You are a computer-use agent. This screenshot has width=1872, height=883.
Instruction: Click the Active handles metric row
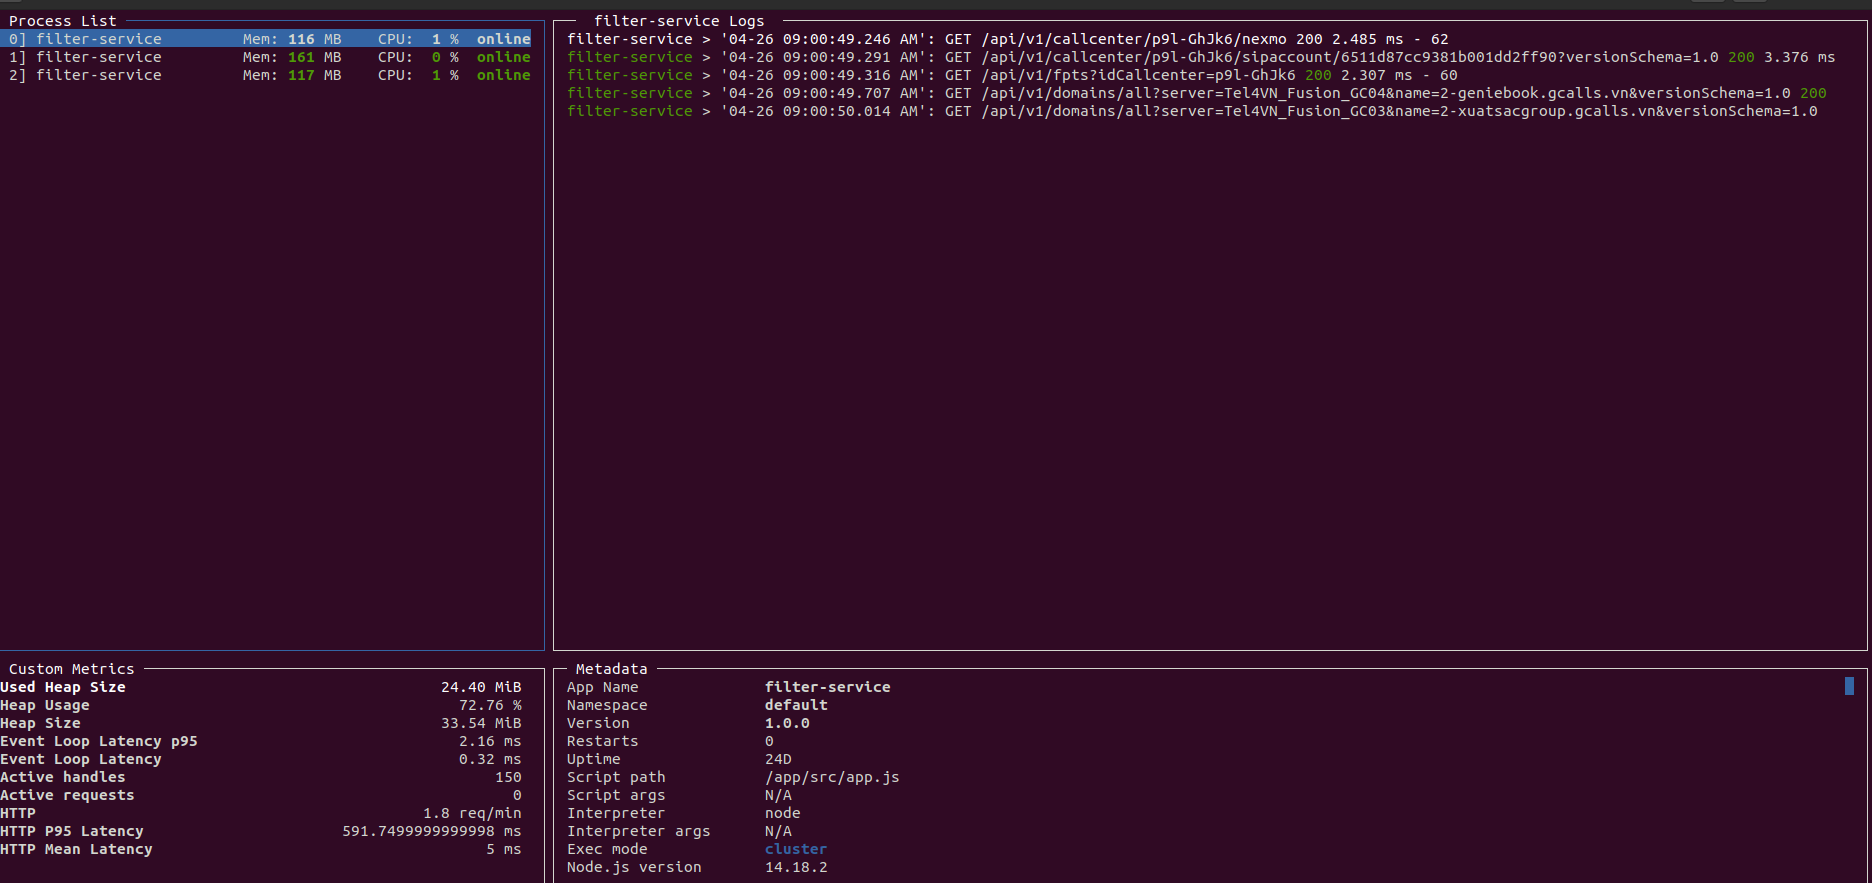tap(260, 777)
